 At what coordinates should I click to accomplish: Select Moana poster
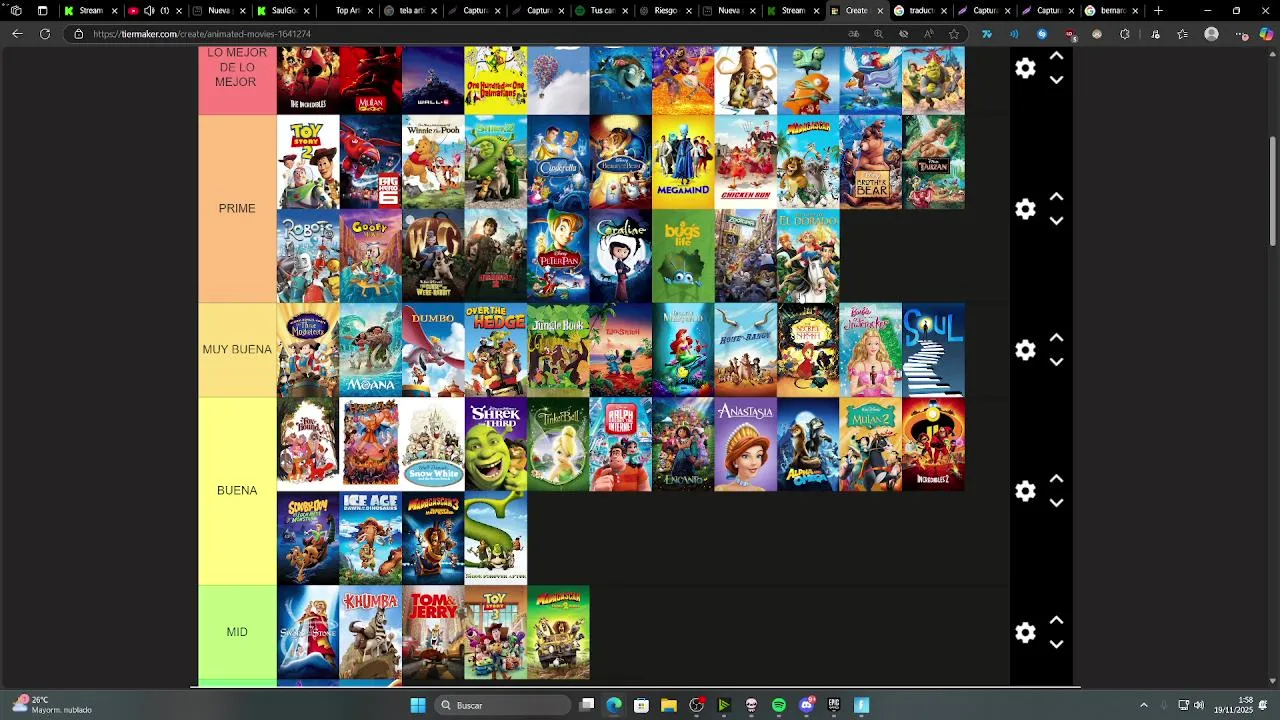[370, 350]
